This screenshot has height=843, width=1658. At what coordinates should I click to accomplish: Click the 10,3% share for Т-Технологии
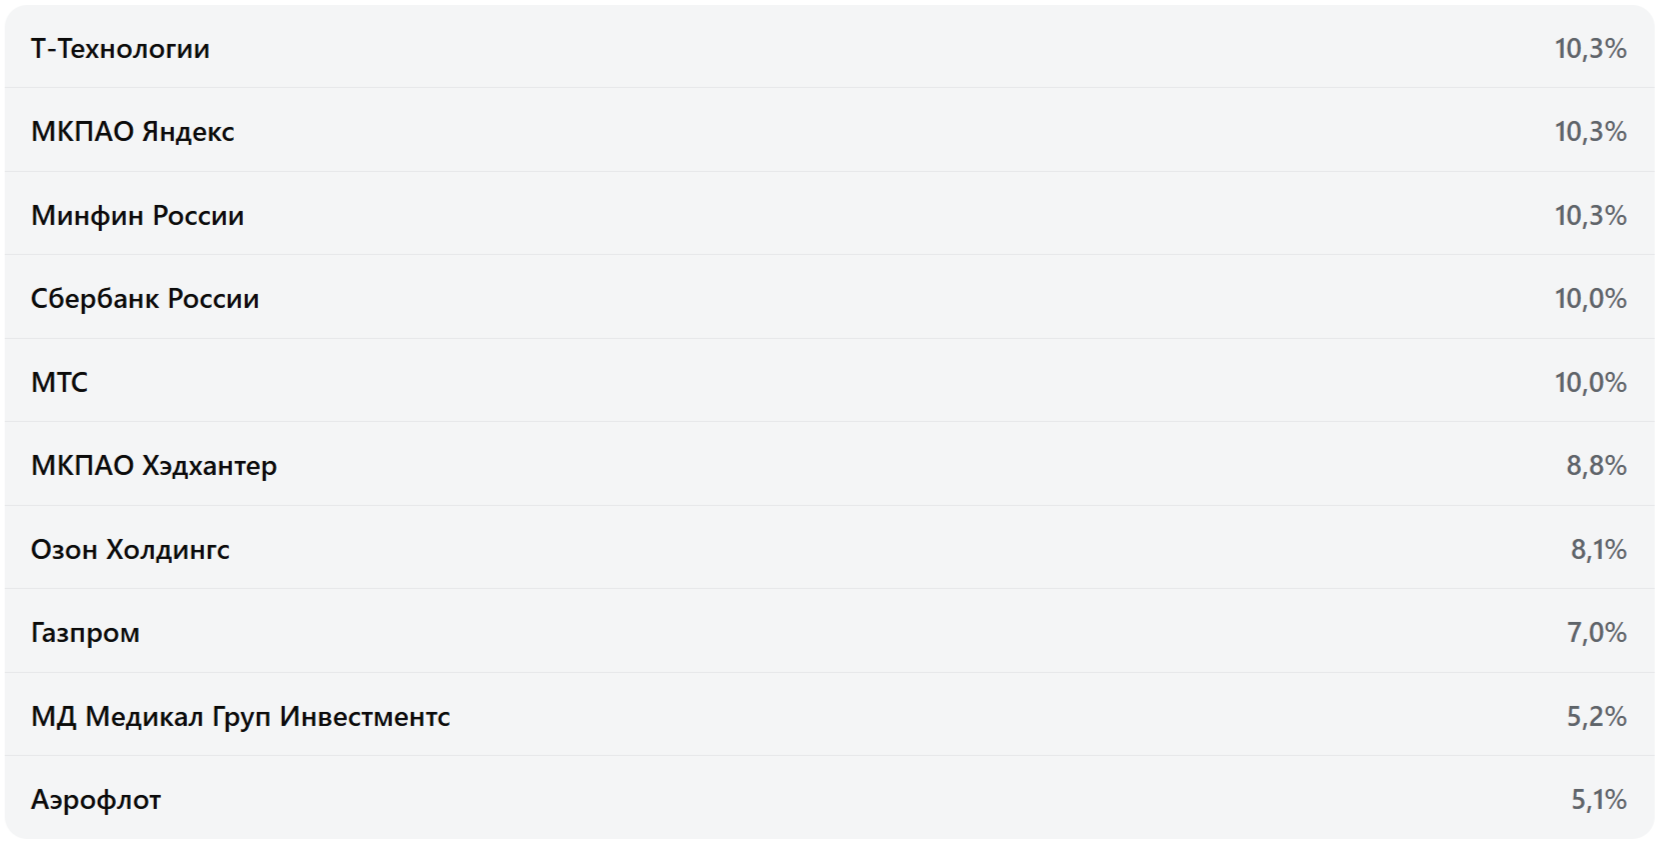click(x=1590, y=49)
